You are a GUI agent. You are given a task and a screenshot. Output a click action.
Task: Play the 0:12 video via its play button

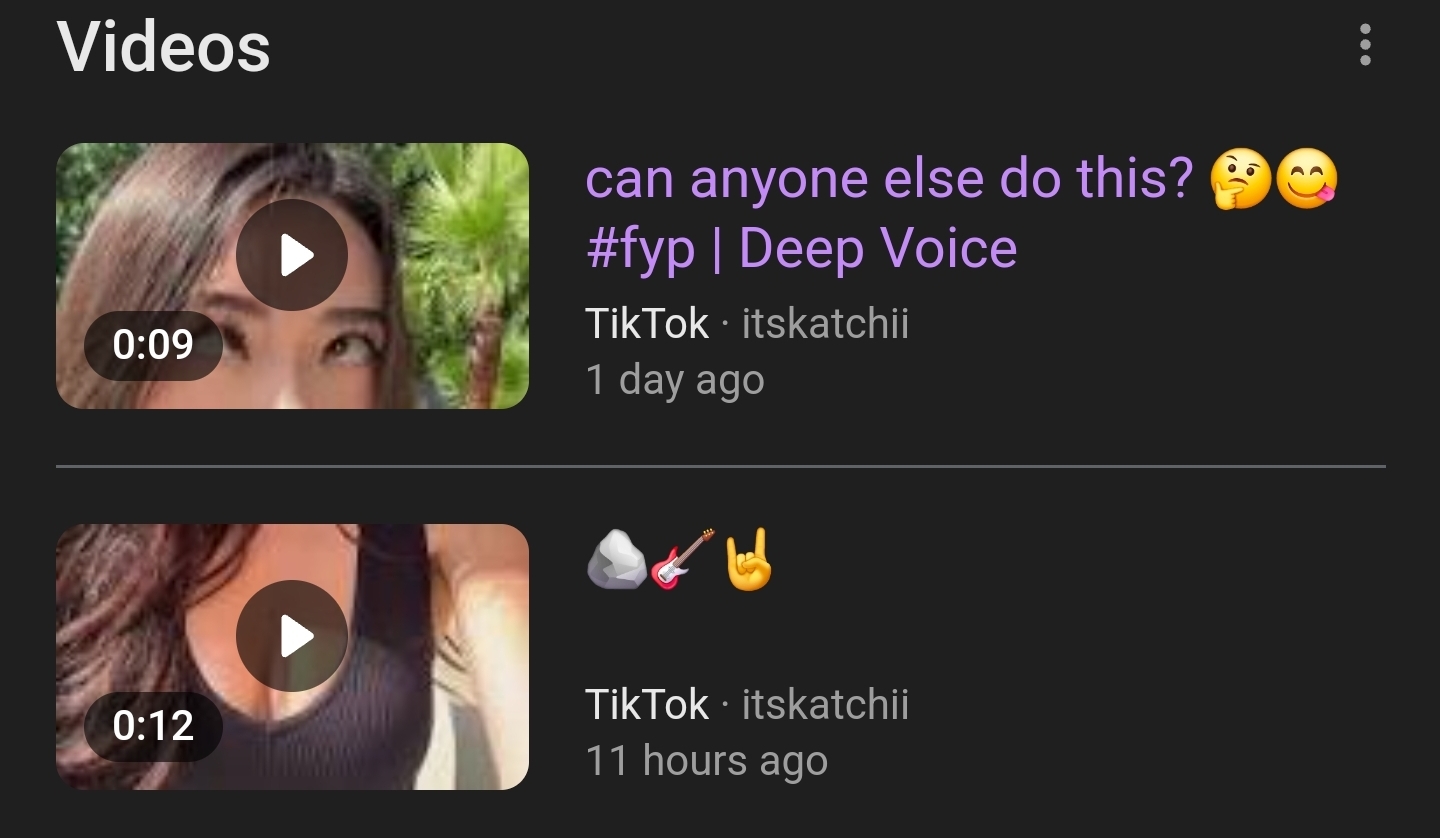click(292, 636)
